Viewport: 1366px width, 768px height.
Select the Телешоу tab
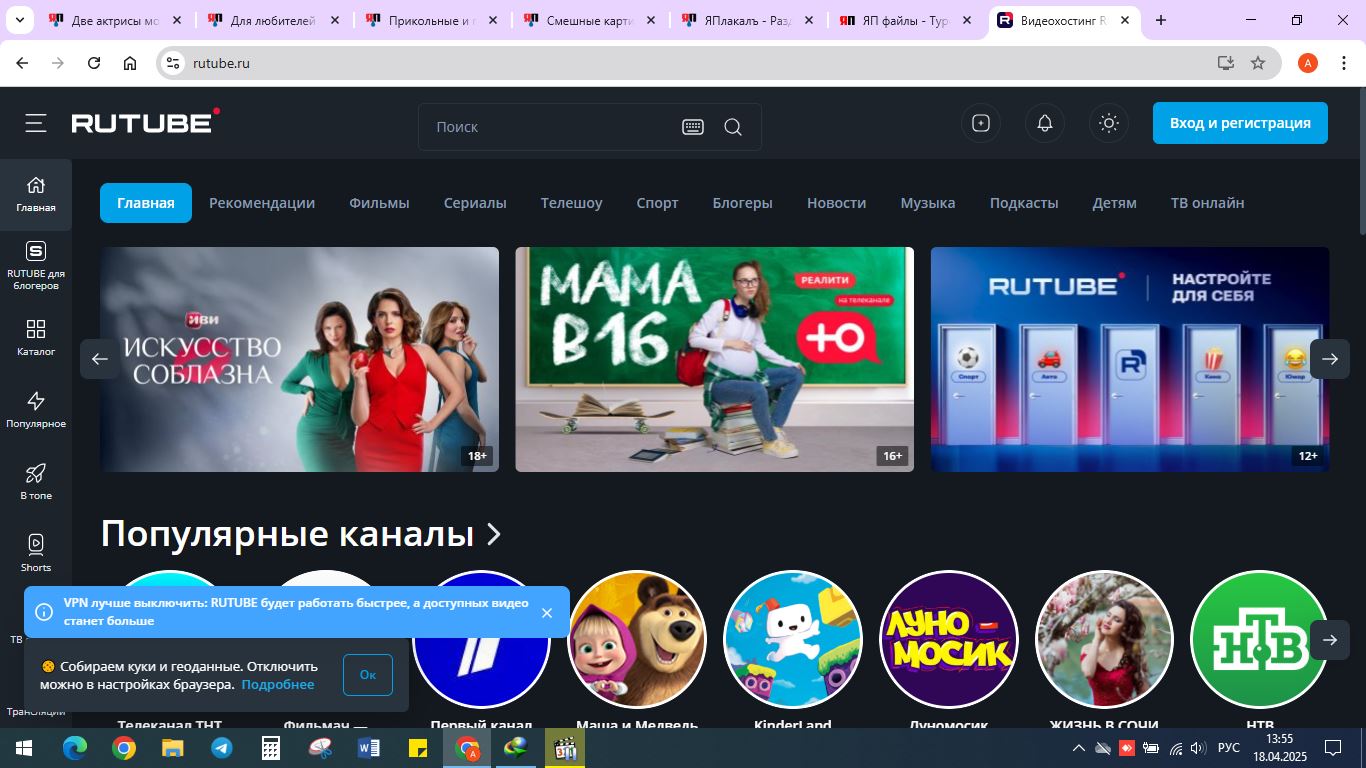click(571, 203)
